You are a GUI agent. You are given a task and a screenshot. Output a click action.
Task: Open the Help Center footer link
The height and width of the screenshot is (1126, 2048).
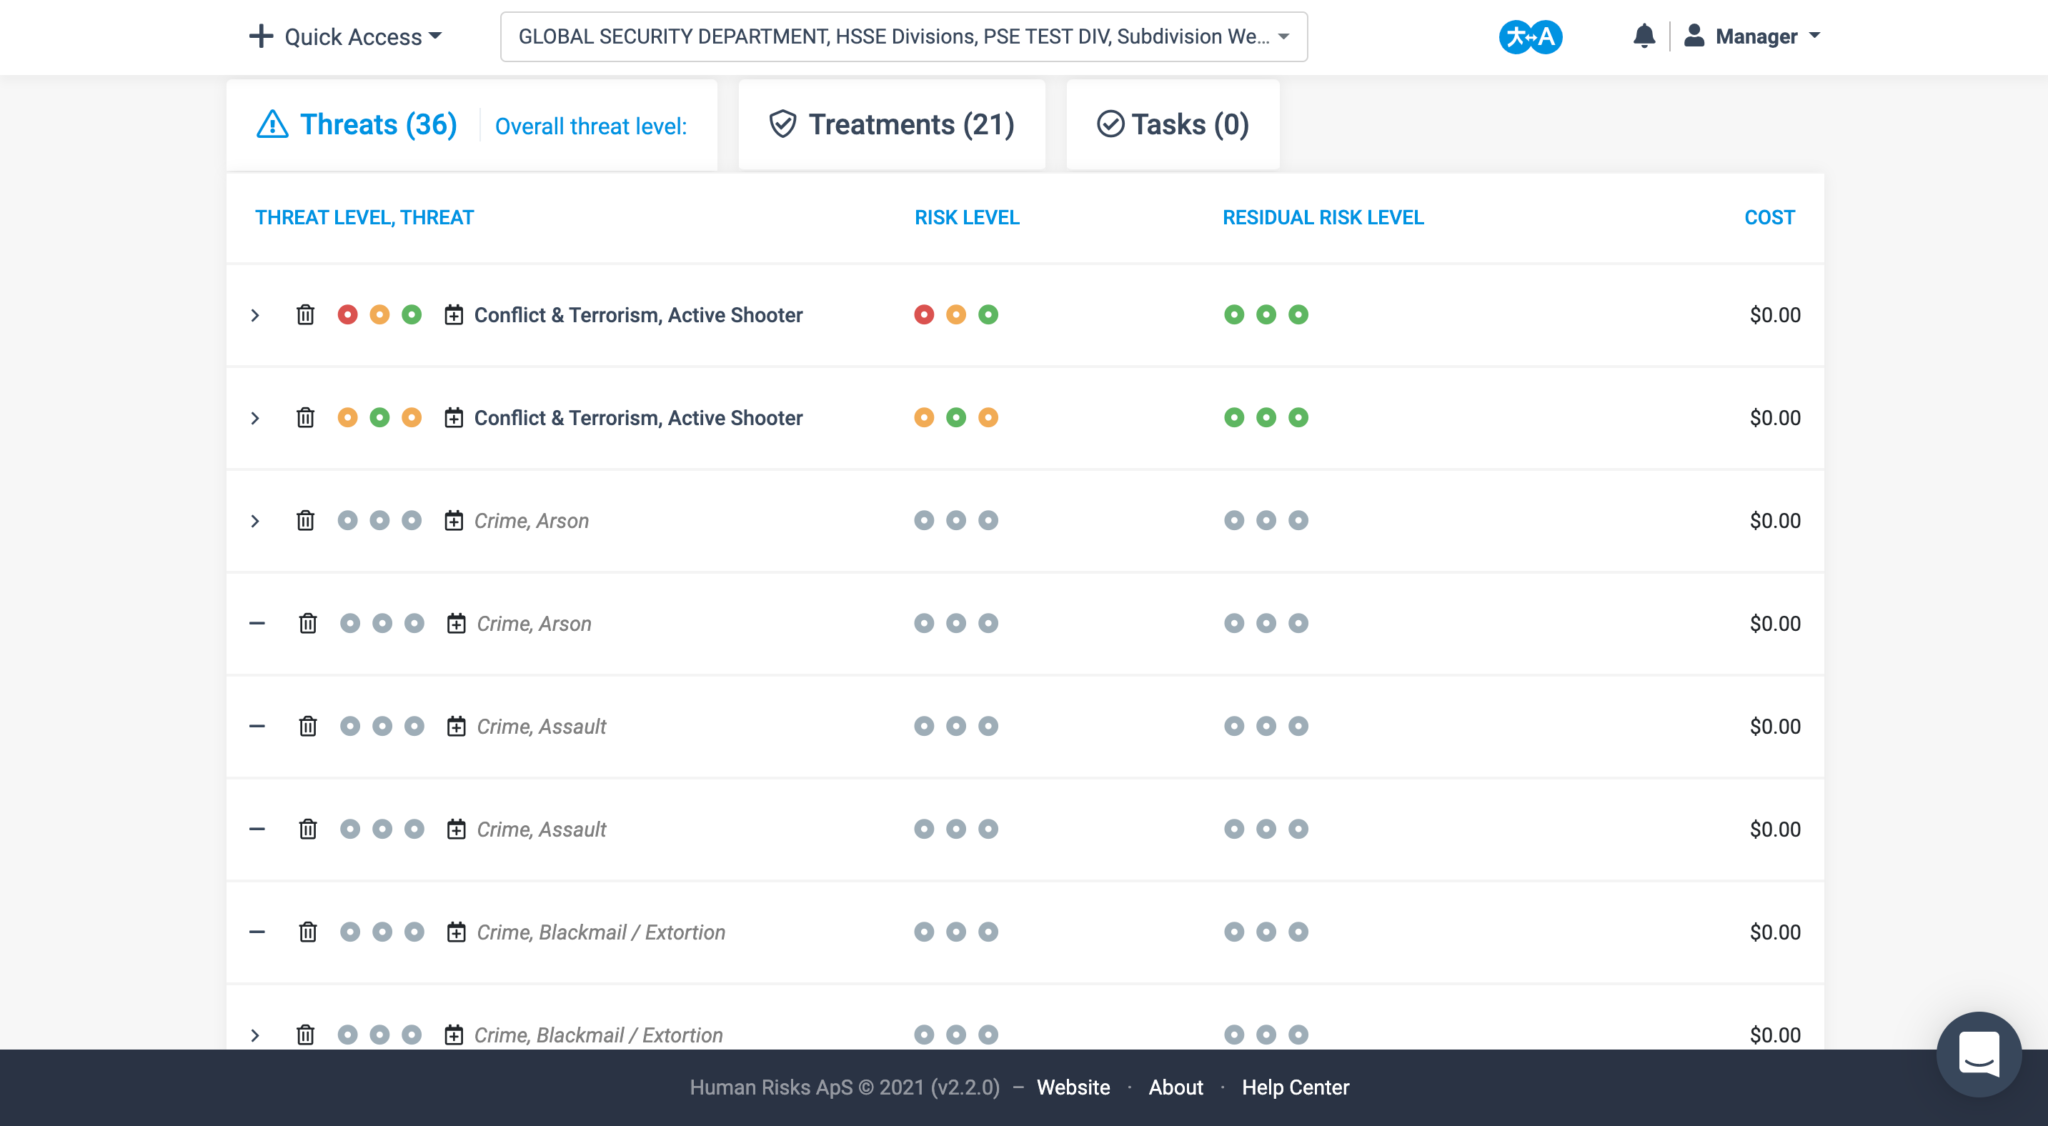click(1295, 1087)
